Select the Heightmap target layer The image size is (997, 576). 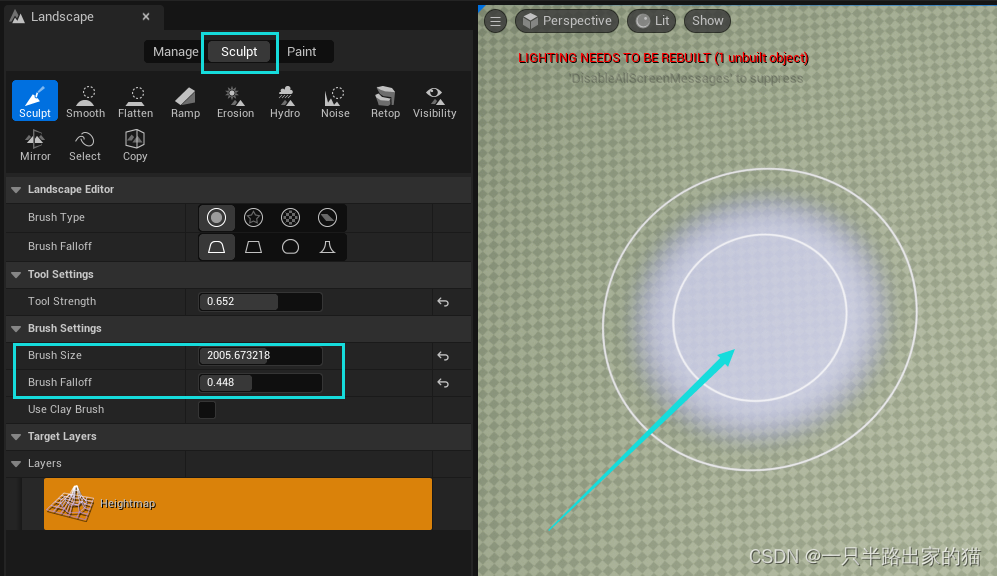[x=238, y=504]
